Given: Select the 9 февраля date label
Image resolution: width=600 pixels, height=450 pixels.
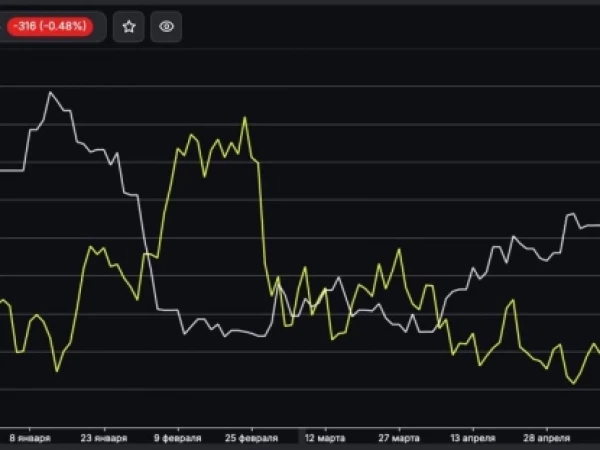Looking at the screenshot, I should [x=178, y=438].
